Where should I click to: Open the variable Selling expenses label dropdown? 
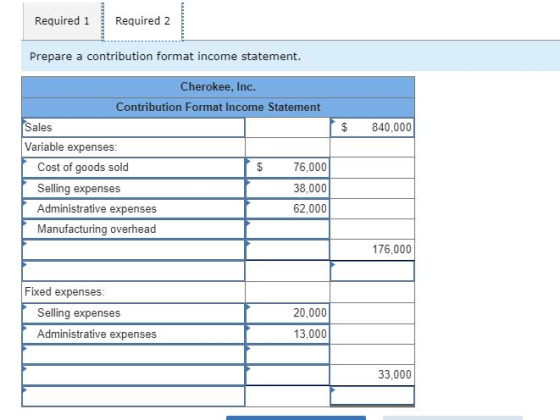134,188
